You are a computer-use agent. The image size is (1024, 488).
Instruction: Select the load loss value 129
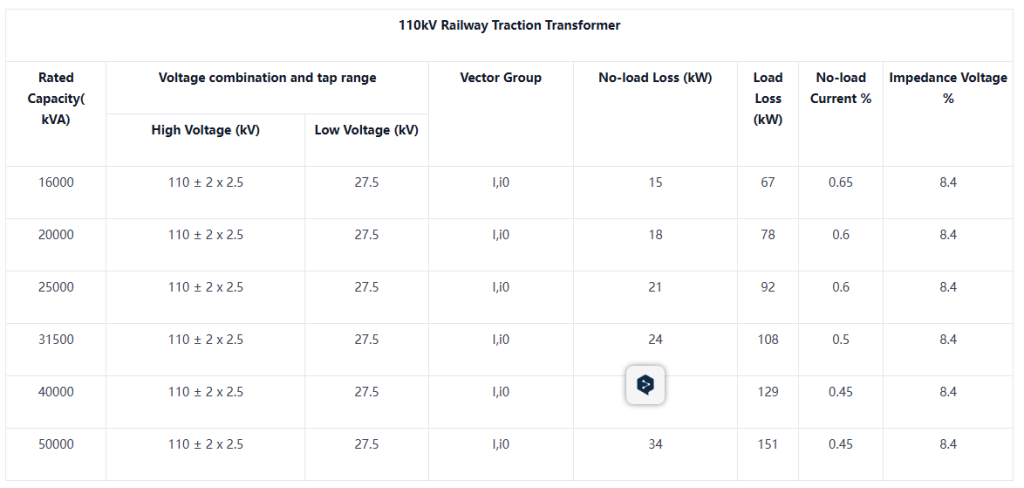pyautogui.click(x=768, y=392)
